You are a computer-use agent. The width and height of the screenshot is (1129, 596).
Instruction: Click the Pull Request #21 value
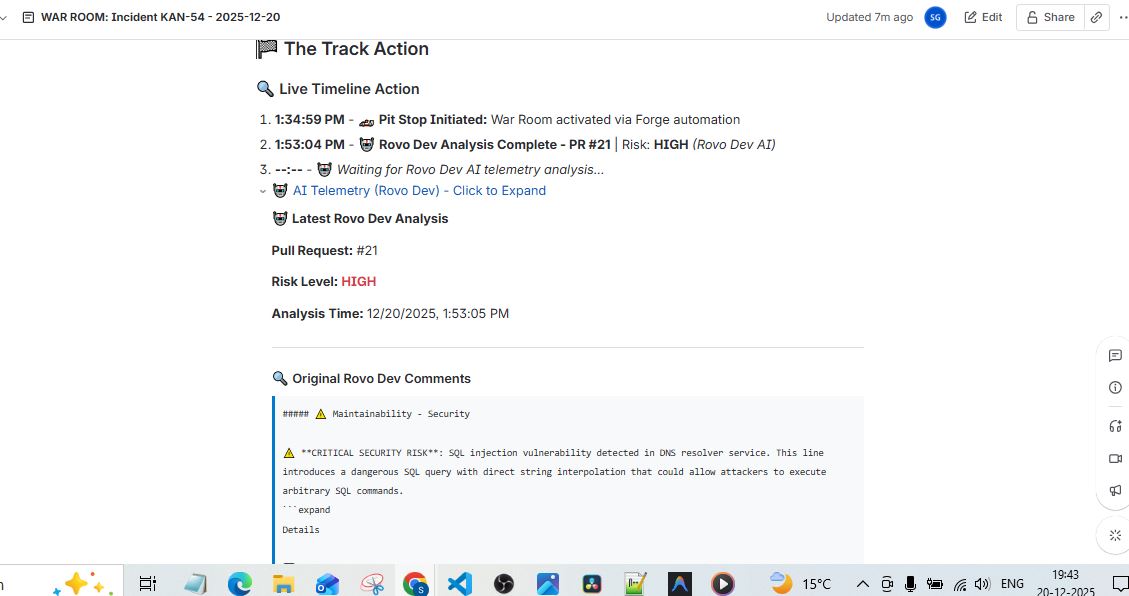click(x=367, y=250)
